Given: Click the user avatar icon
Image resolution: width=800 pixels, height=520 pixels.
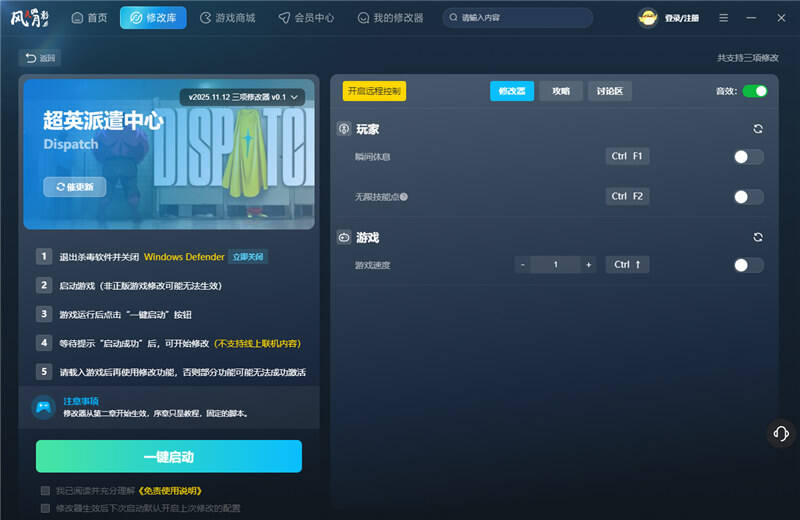Looking at the screenshot, I should [x=648, y=18].
